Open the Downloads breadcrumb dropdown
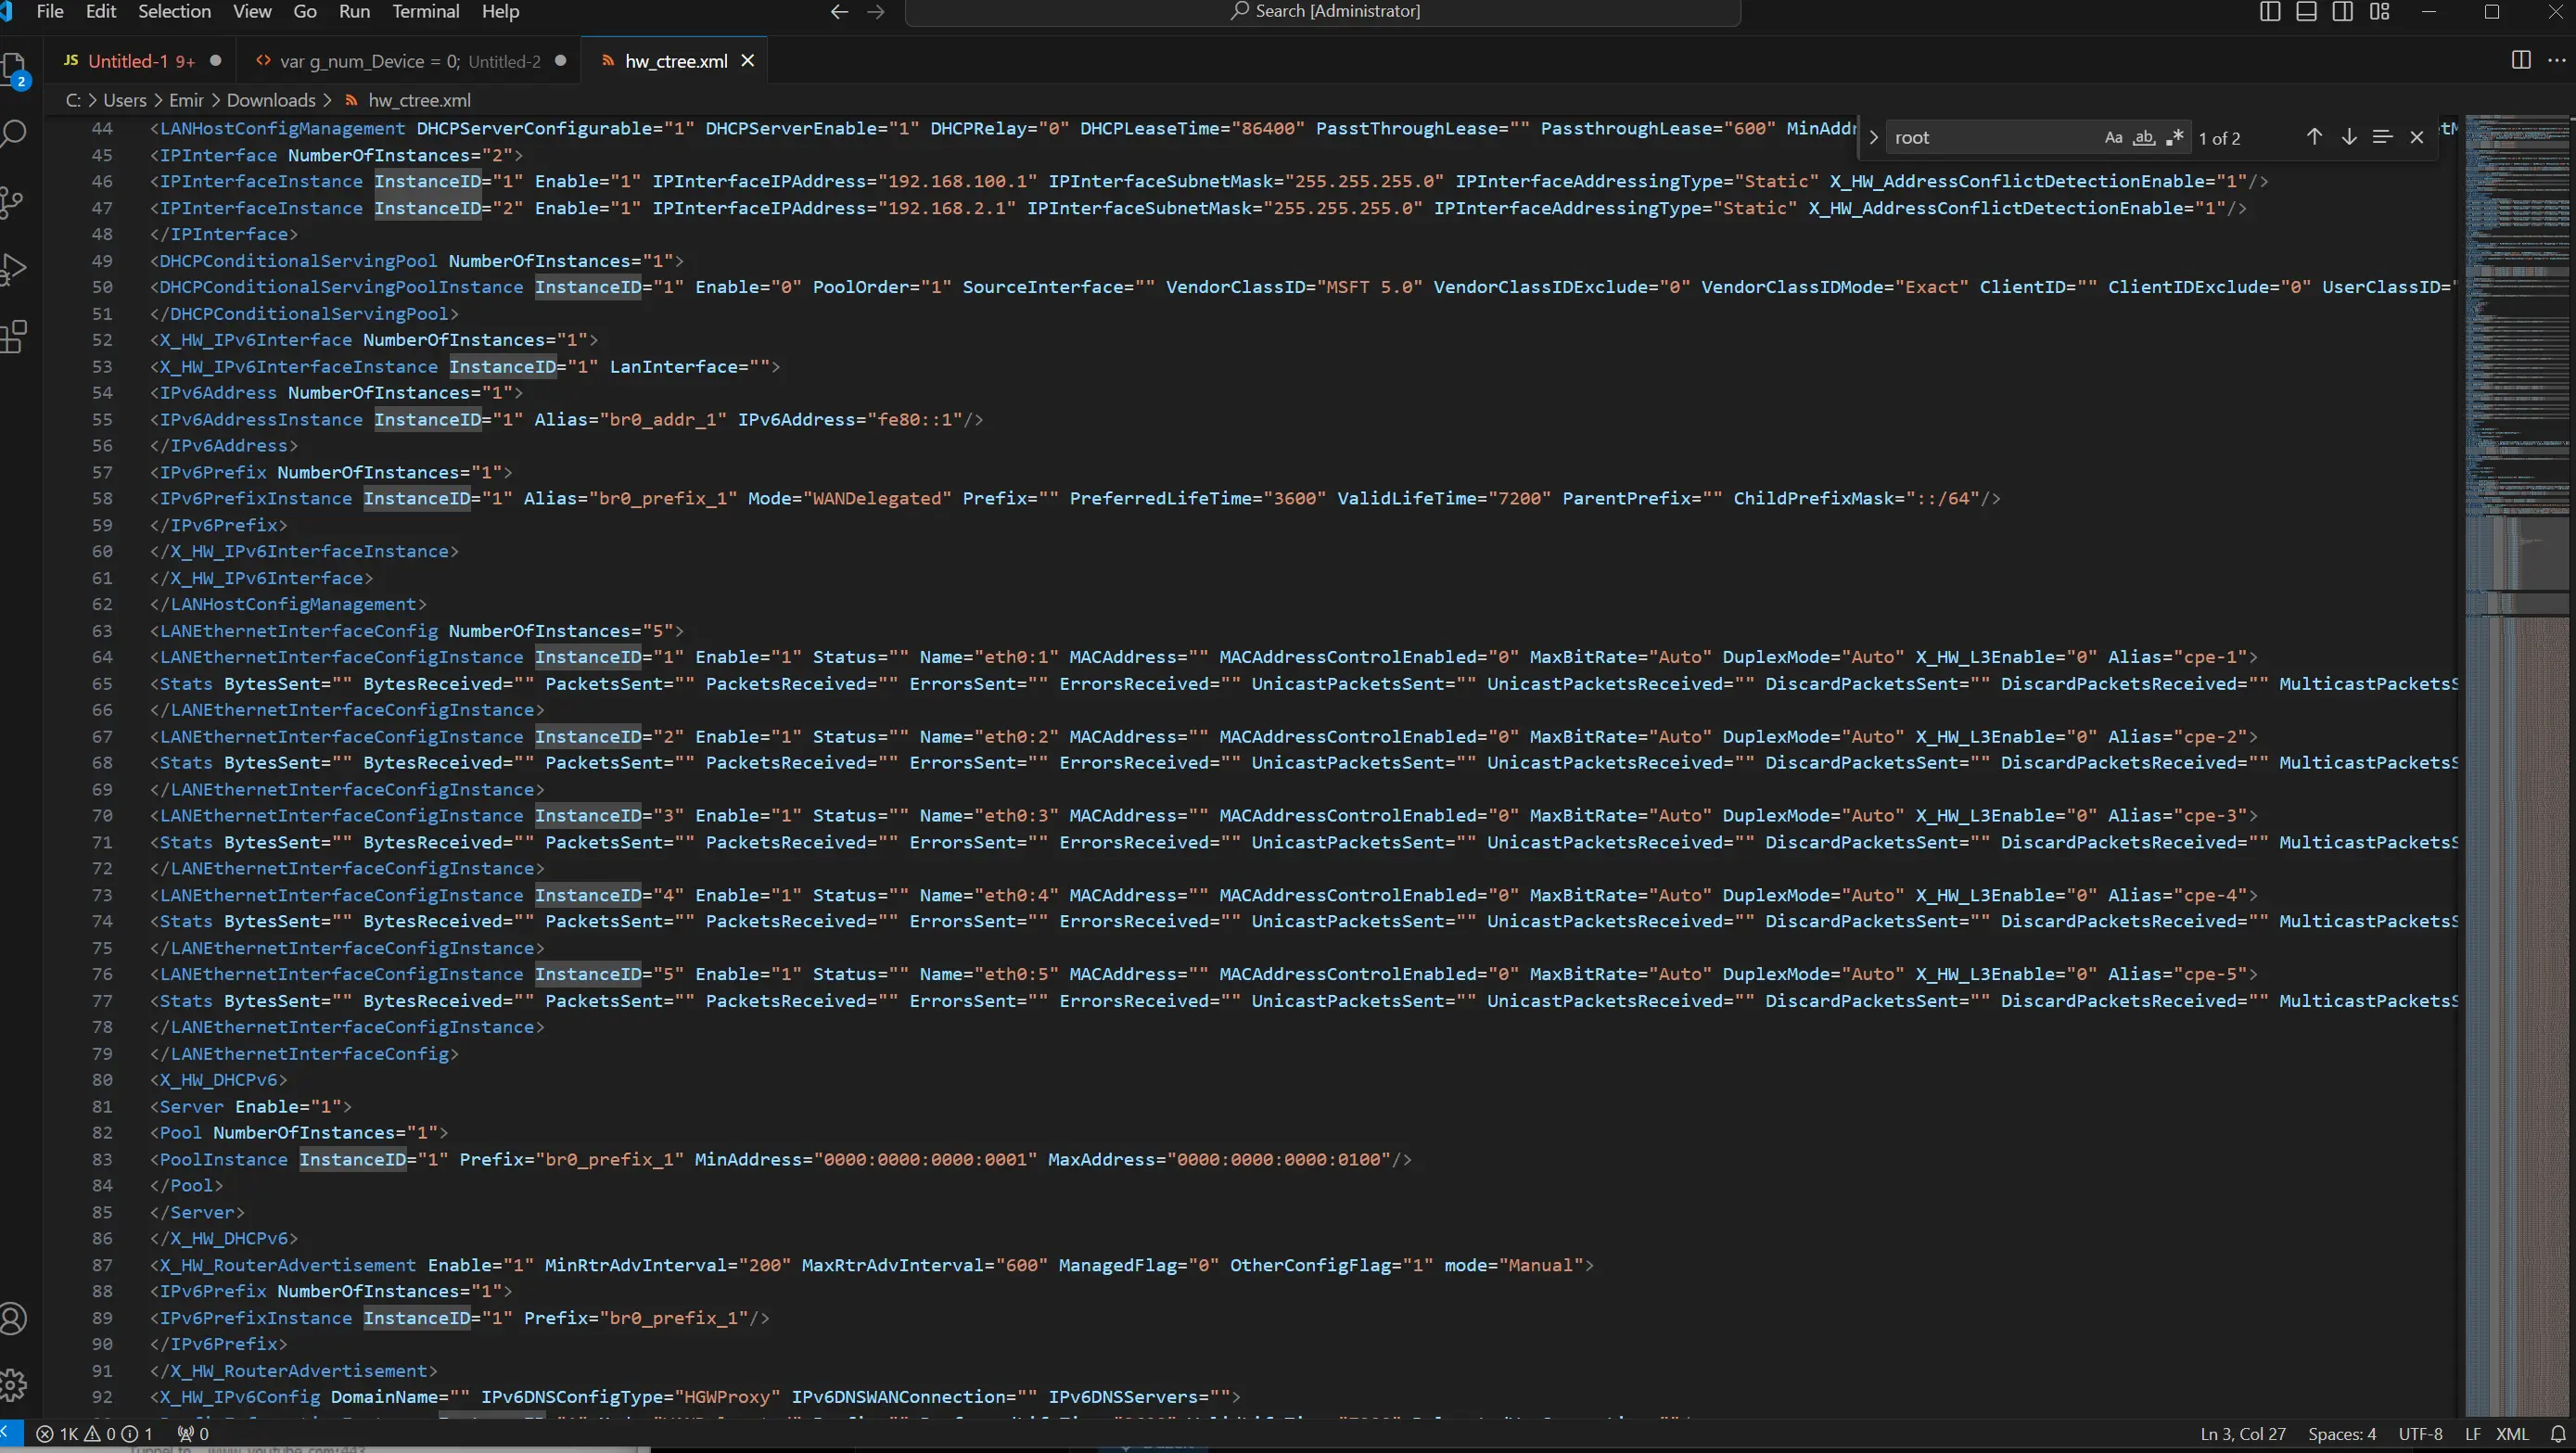This screenshot has width=2576, height=1453. (271, 100)
